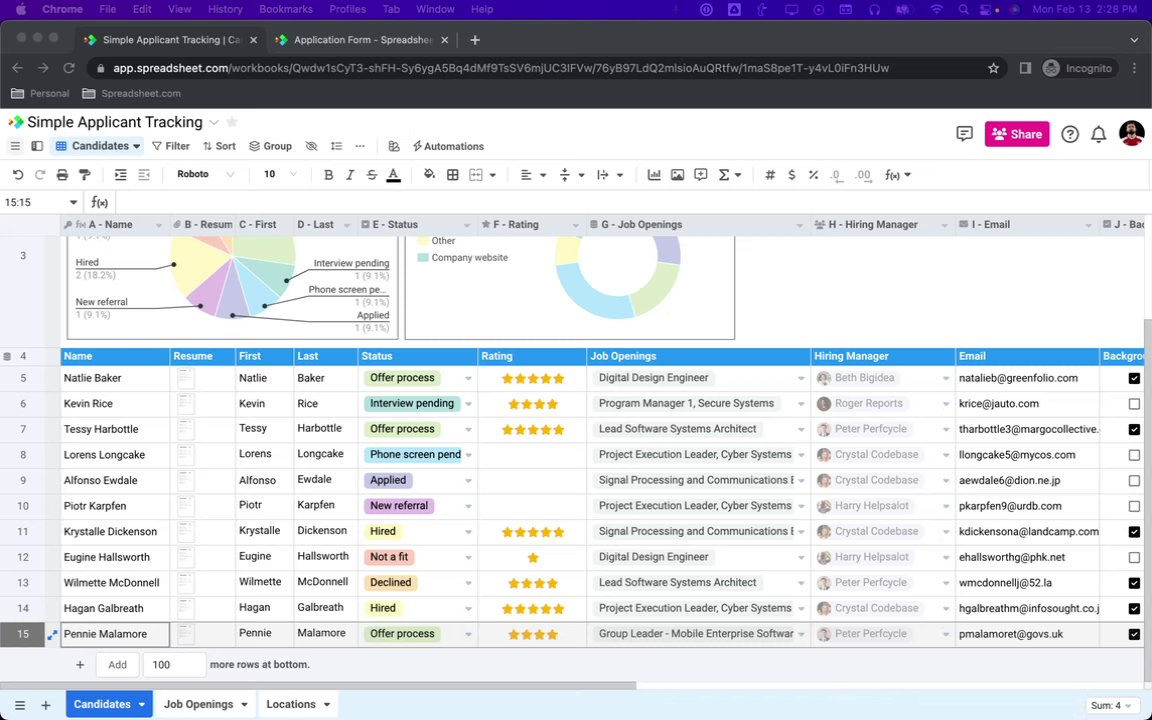Open Automations
Viewport: 1152px width, 720px height.
coord(448,146)
